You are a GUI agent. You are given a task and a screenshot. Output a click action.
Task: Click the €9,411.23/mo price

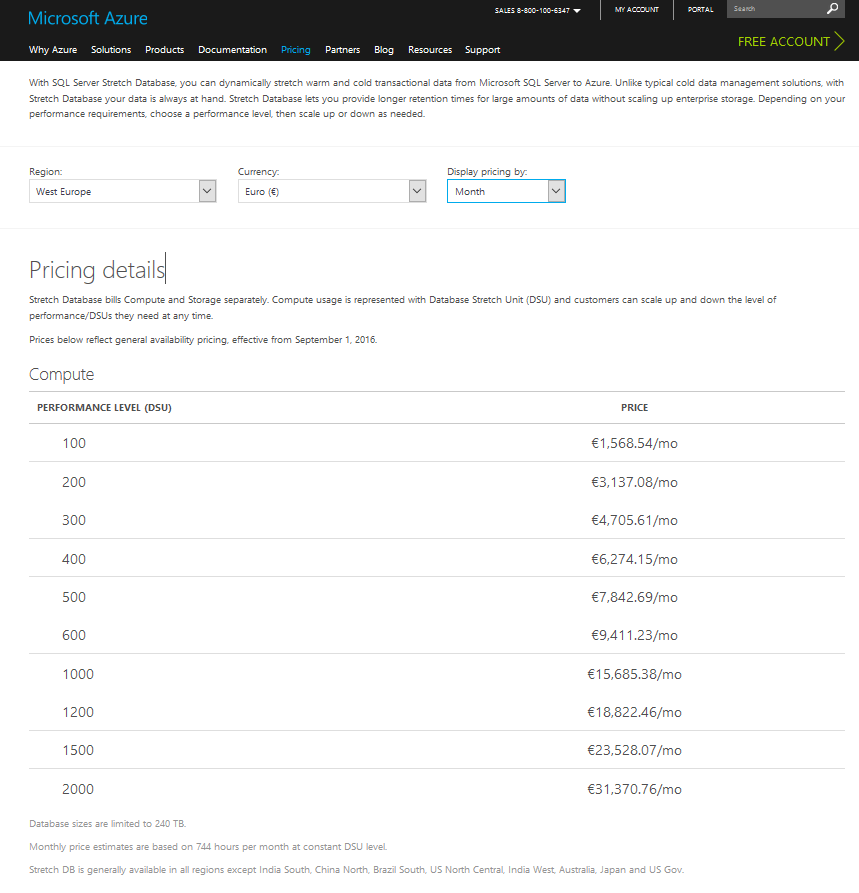(635, 635)
